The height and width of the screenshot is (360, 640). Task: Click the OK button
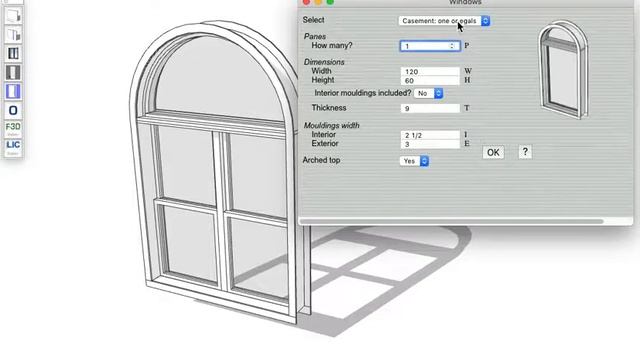(x=493, y=153)
